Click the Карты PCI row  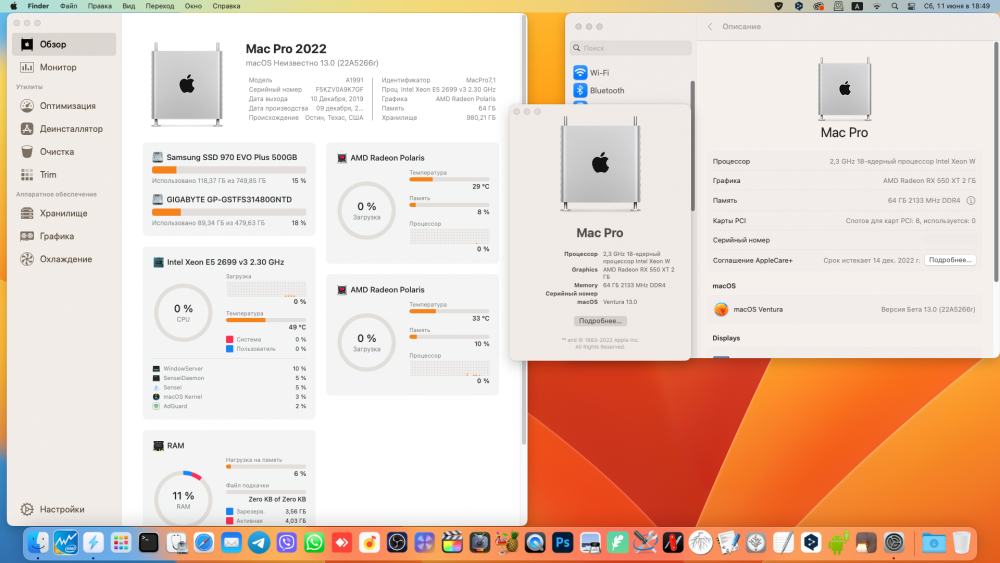844,221
